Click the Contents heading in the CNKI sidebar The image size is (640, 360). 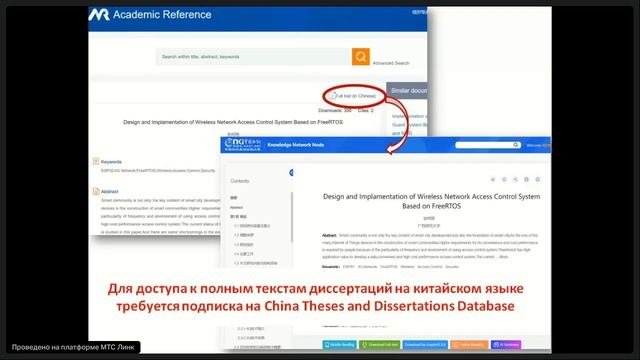(240, 181)
